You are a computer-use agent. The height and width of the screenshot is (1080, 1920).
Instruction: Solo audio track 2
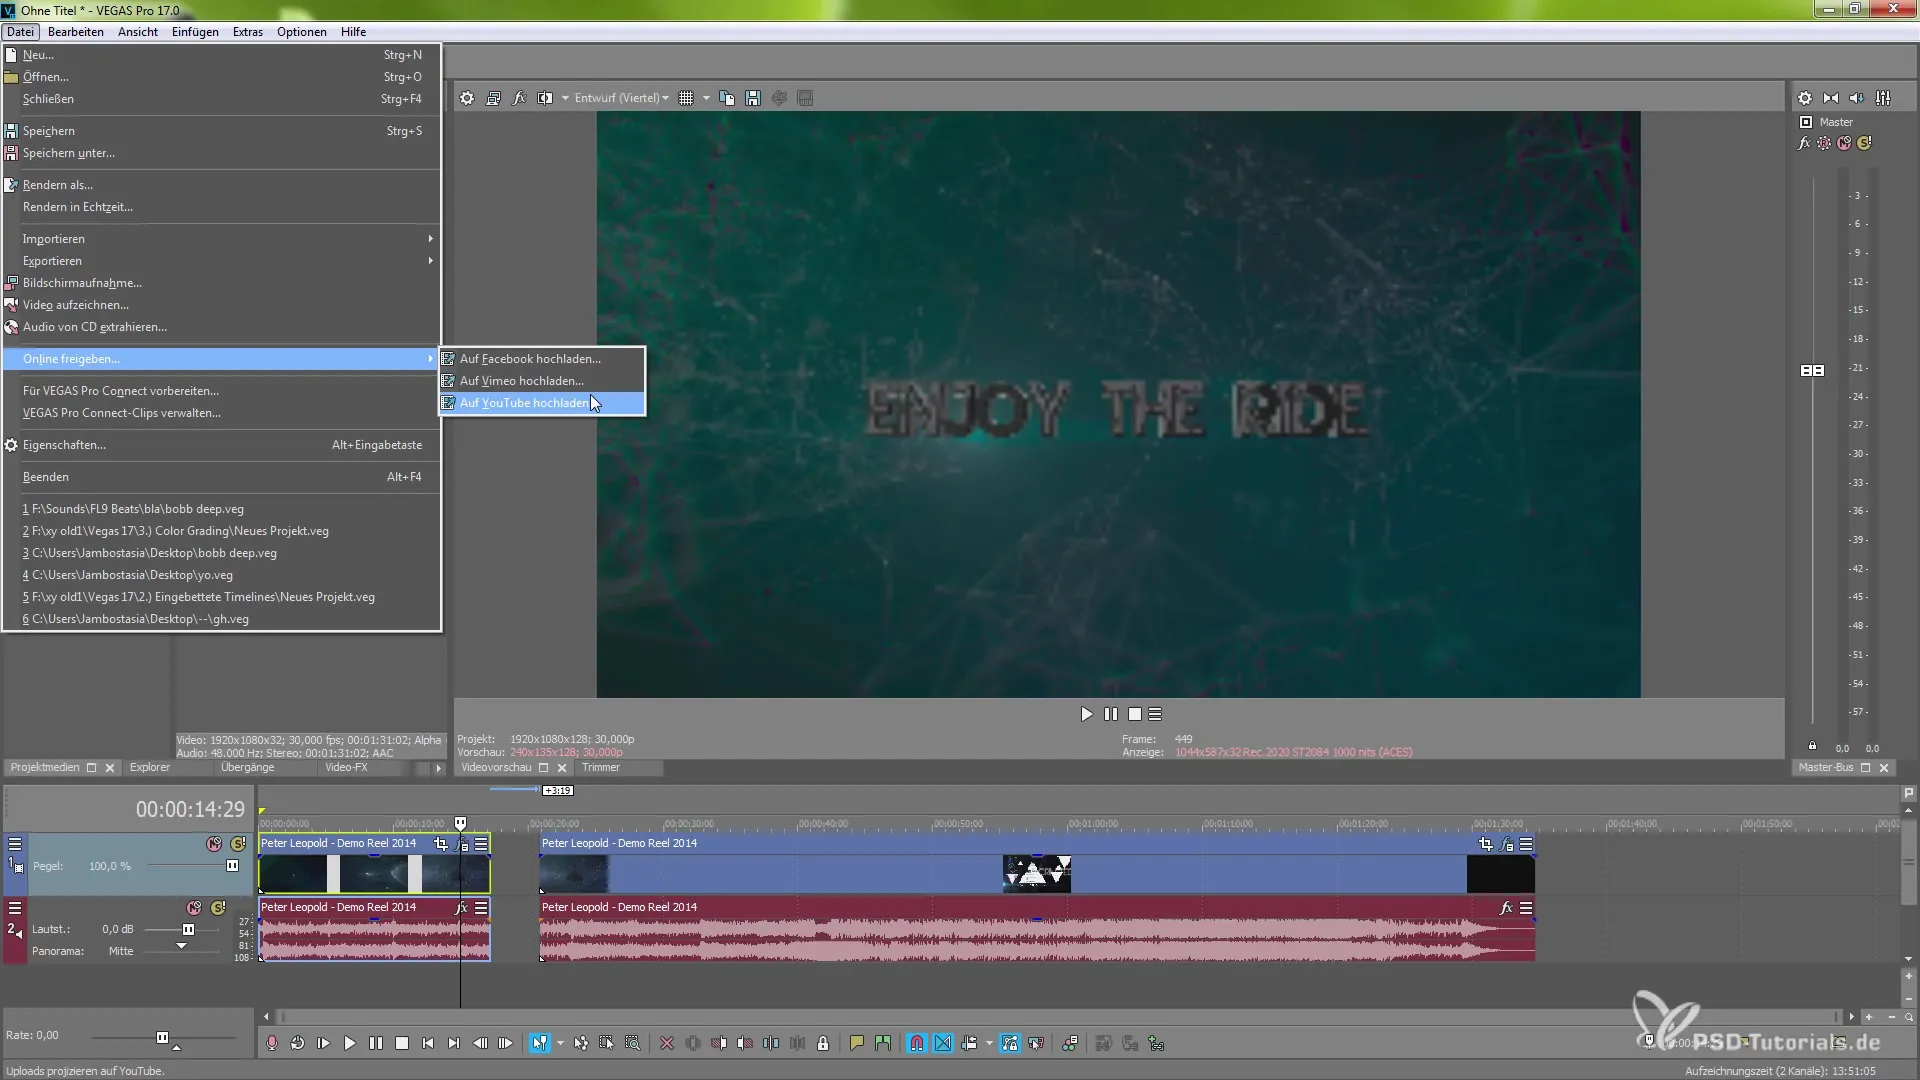click(x=218, y=908)
